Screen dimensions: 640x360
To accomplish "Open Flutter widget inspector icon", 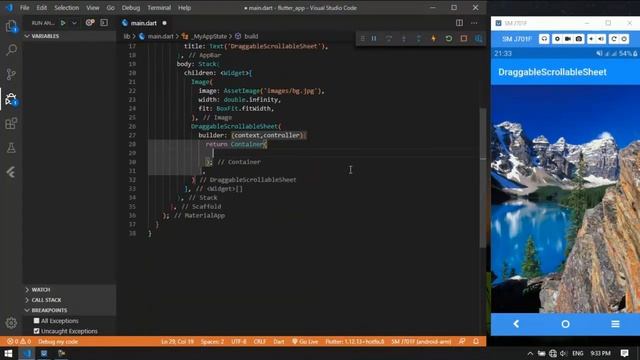I will (478, 39).
